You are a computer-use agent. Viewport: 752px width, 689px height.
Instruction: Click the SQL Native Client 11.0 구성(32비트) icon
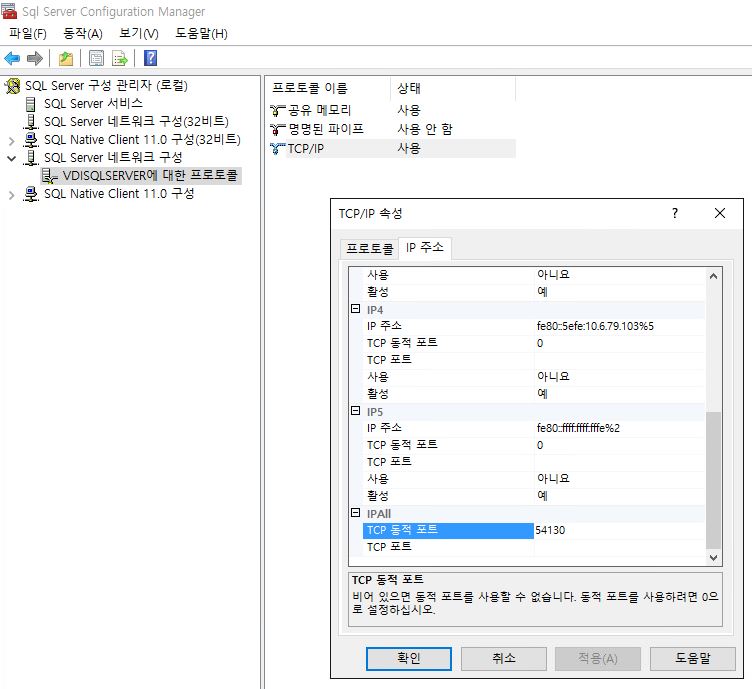point(31,140)
